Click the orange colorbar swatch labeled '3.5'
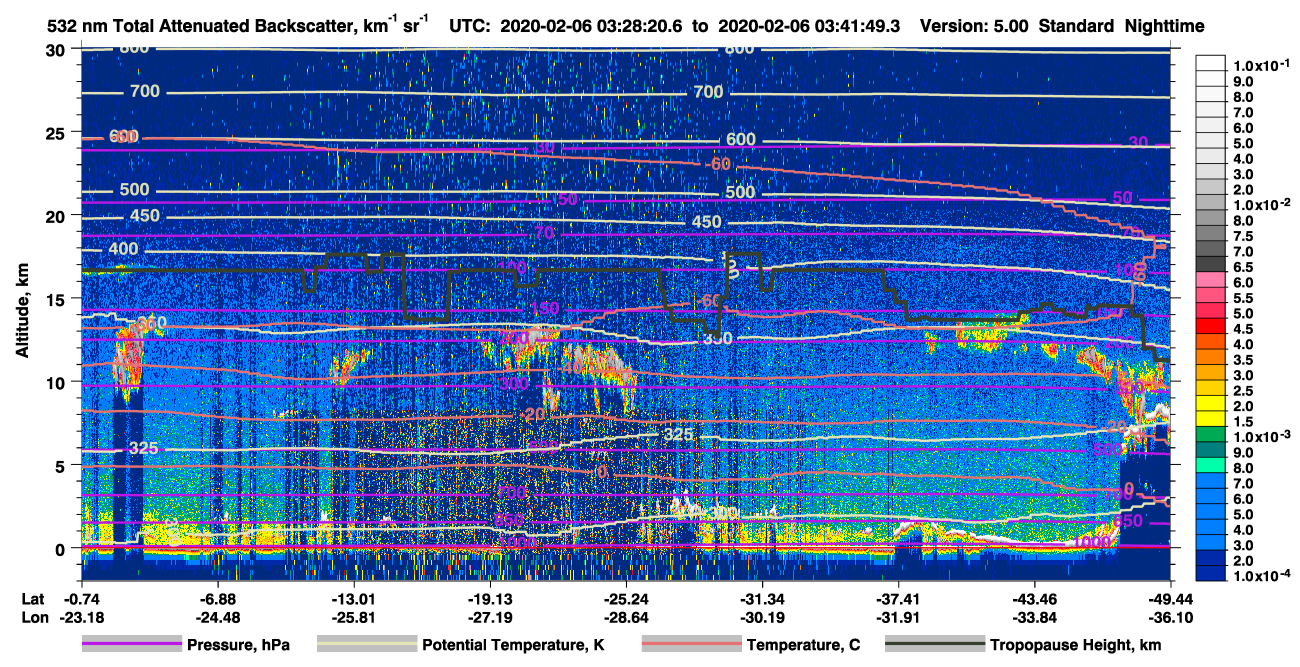The width and height of the screenshot is (1300, 667). [1211, 357]
